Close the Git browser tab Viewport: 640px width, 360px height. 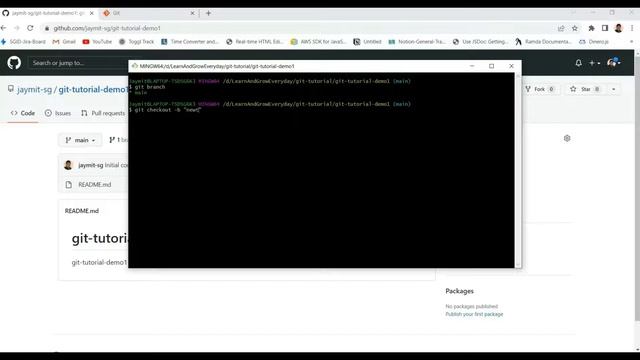coord(193,13)
